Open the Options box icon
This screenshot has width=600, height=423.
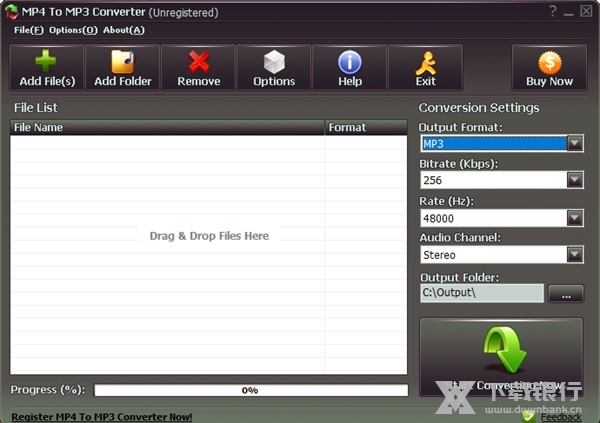(274, 62)
